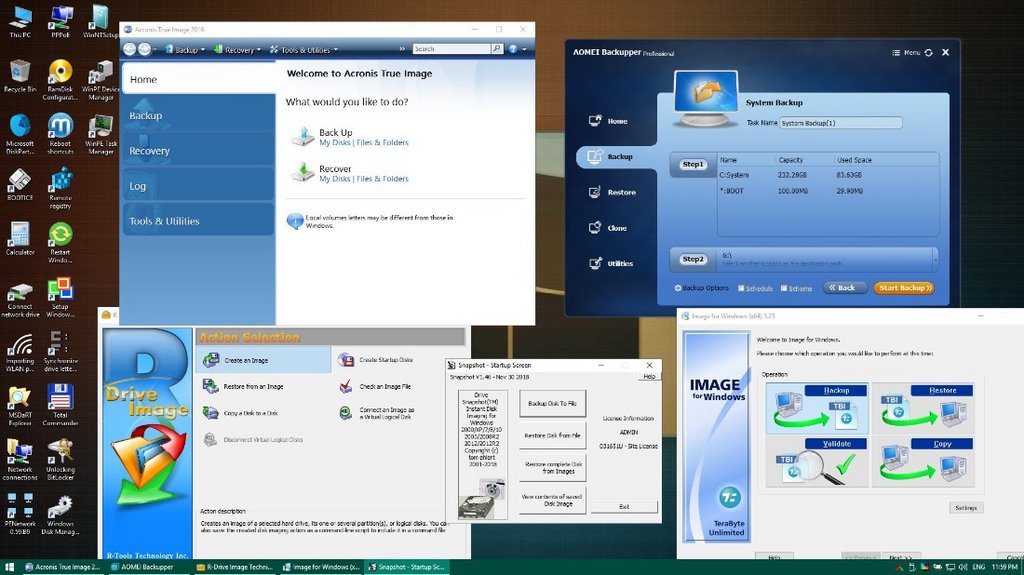This screenshot has width=1024, height=575.
Task: Select the Create an Image icon in R-Drive
Action: point(211,360)
